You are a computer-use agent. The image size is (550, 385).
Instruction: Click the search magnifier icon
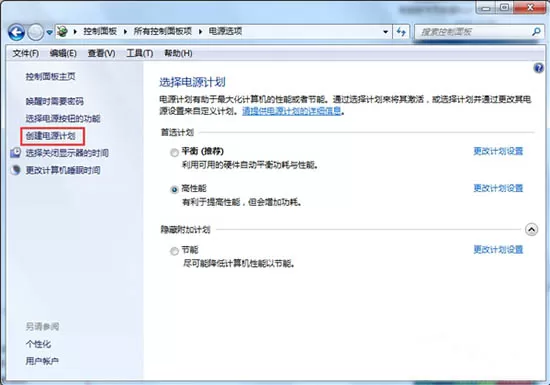click(536, 32)
